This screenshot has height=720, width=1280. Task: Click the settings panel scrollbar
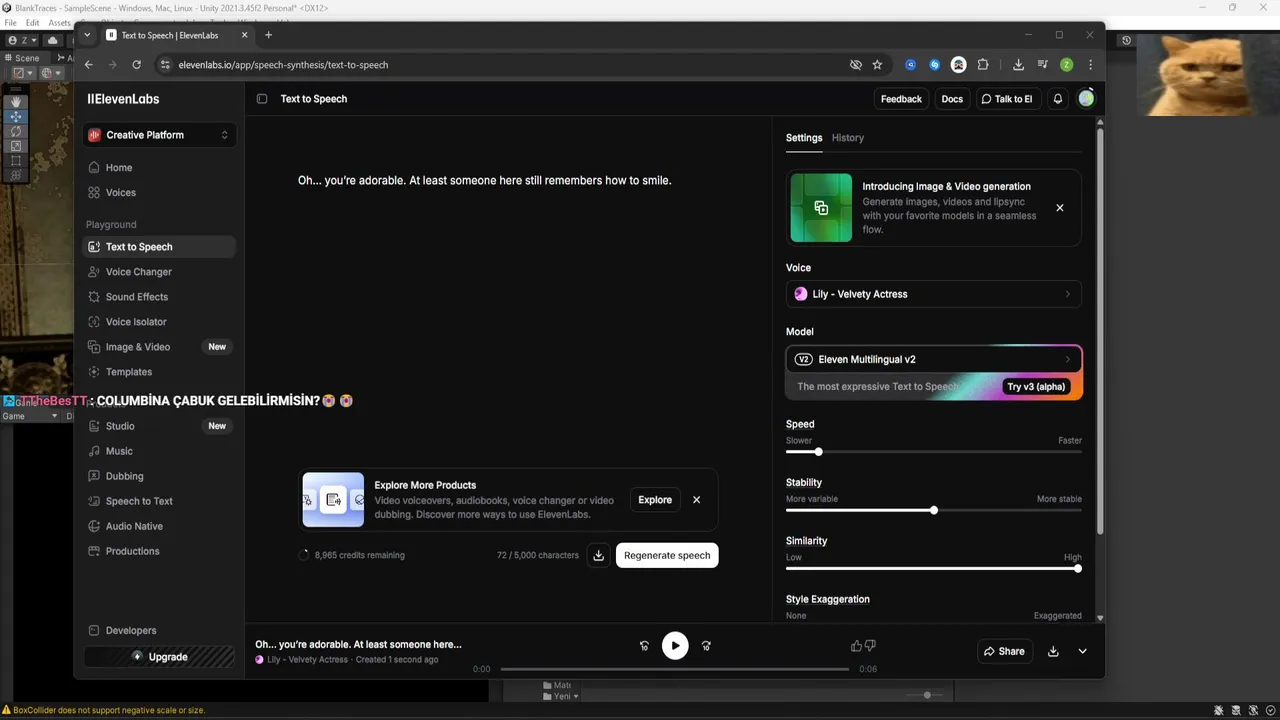1100,330
